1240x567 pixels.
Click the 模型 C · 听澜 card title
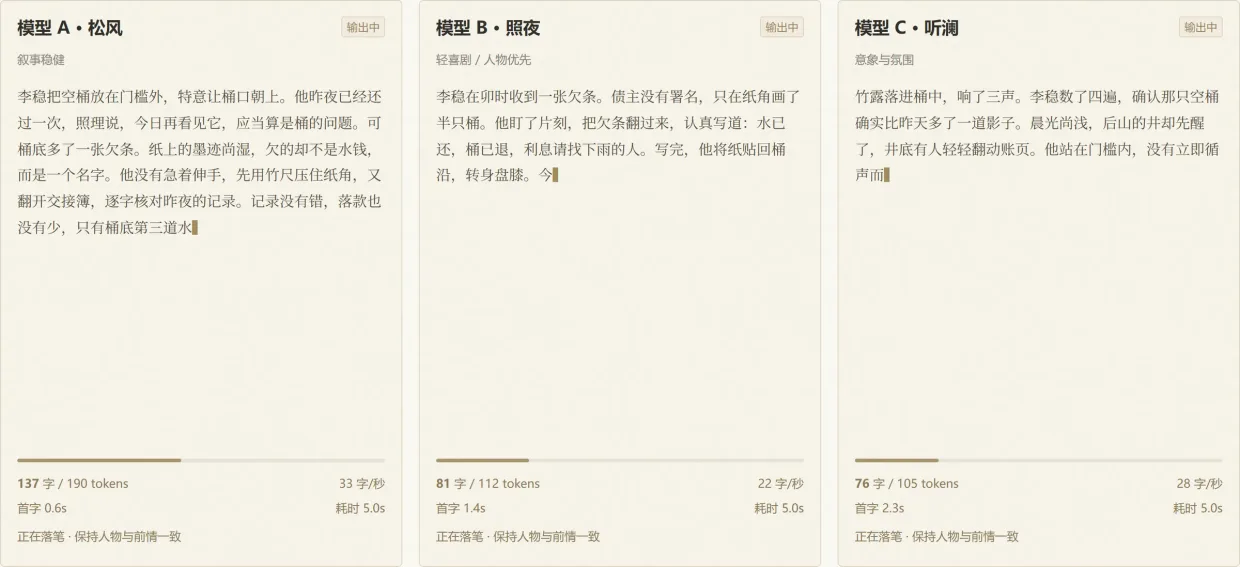point(907,28)
